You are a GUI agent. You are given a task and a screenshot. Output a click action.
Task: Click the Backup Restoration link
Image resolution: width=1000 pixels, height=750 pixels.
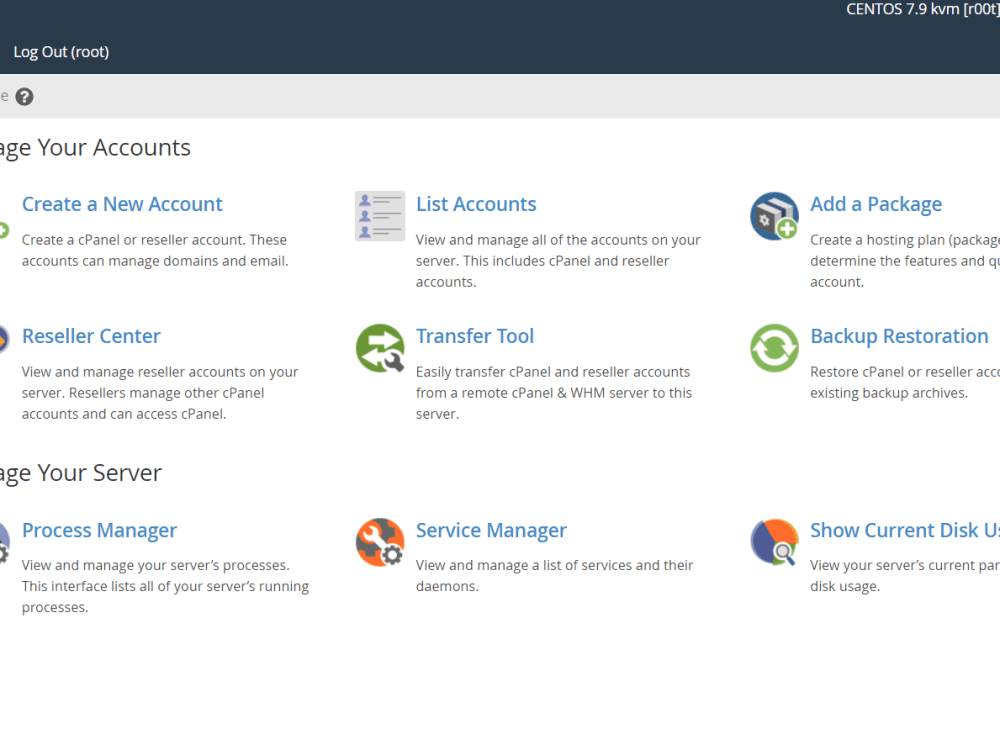[899, 336]
